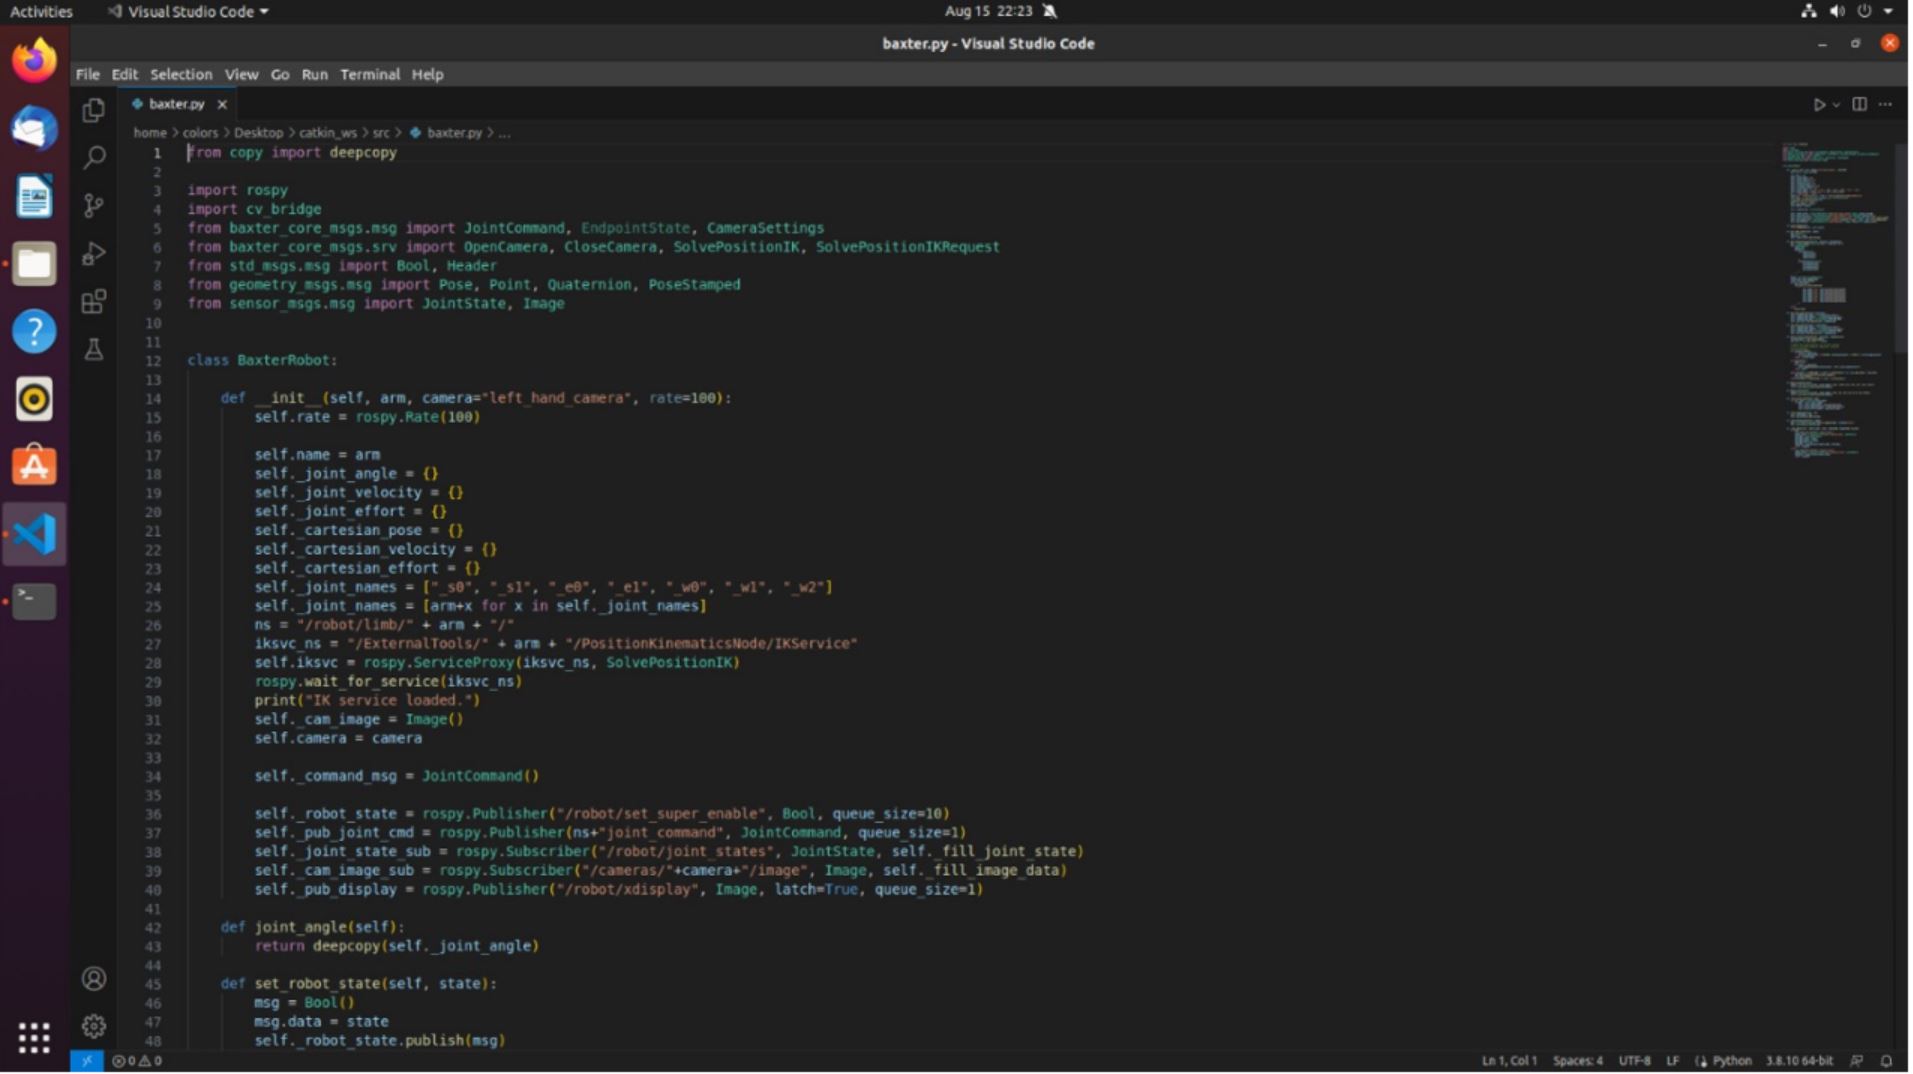Open the Help menu
This screenshot has width=1913, height=1074.
point(427,74)
